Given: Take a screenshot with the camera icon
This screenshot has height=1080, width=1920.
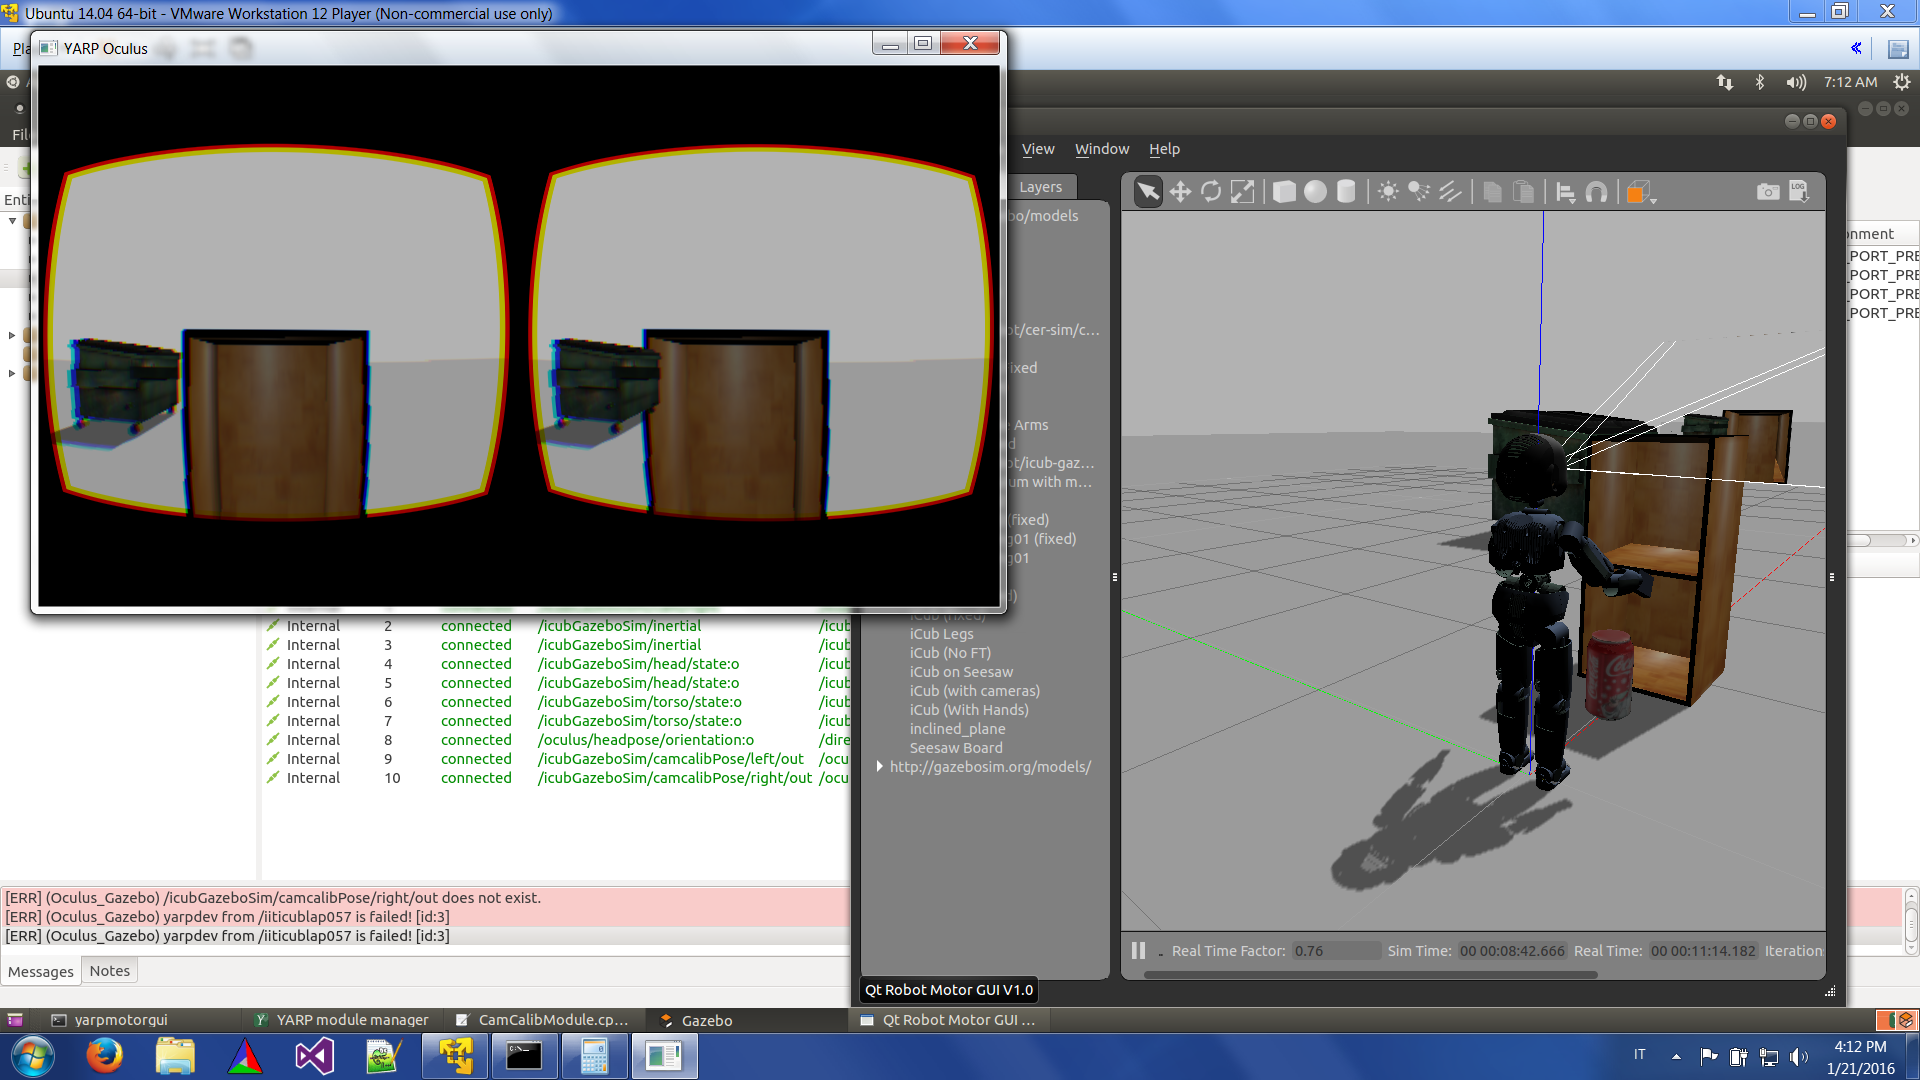Looking at the screenshot, I should 1768,192.
